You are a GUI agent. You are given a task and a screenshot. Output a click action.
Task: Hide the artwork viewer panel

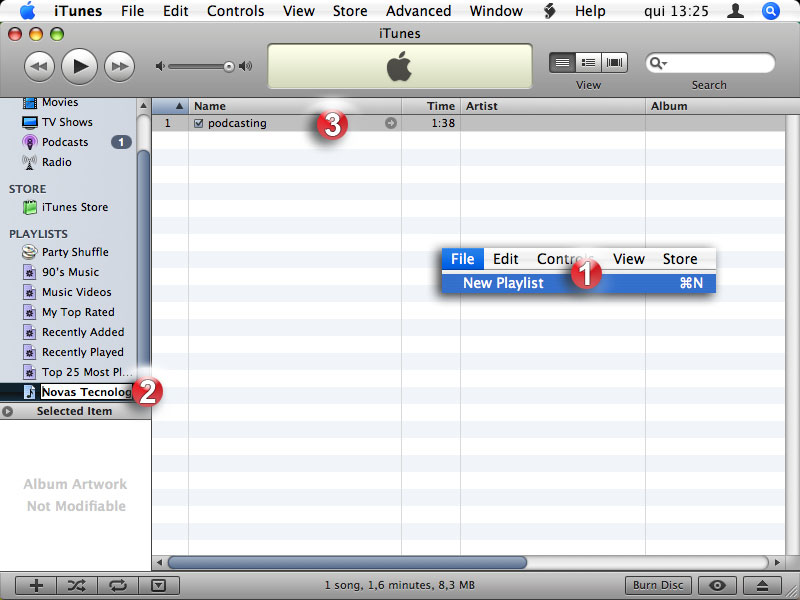[x=159, y=585]
